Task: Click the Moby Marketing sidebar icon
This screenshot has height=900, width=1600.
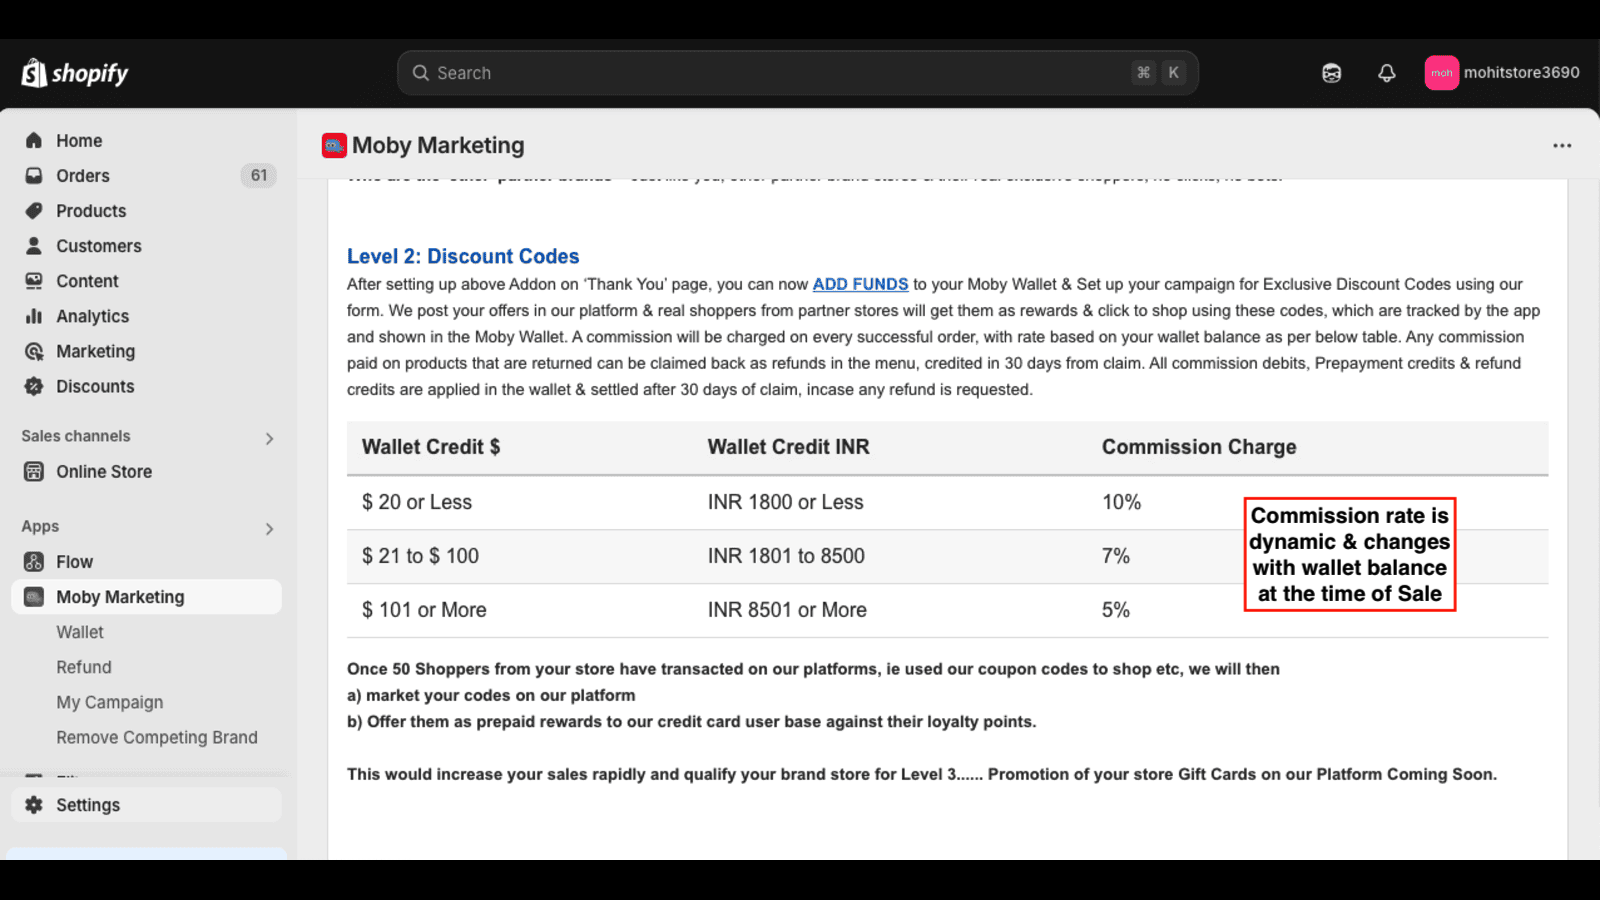Action: [34, 597]
